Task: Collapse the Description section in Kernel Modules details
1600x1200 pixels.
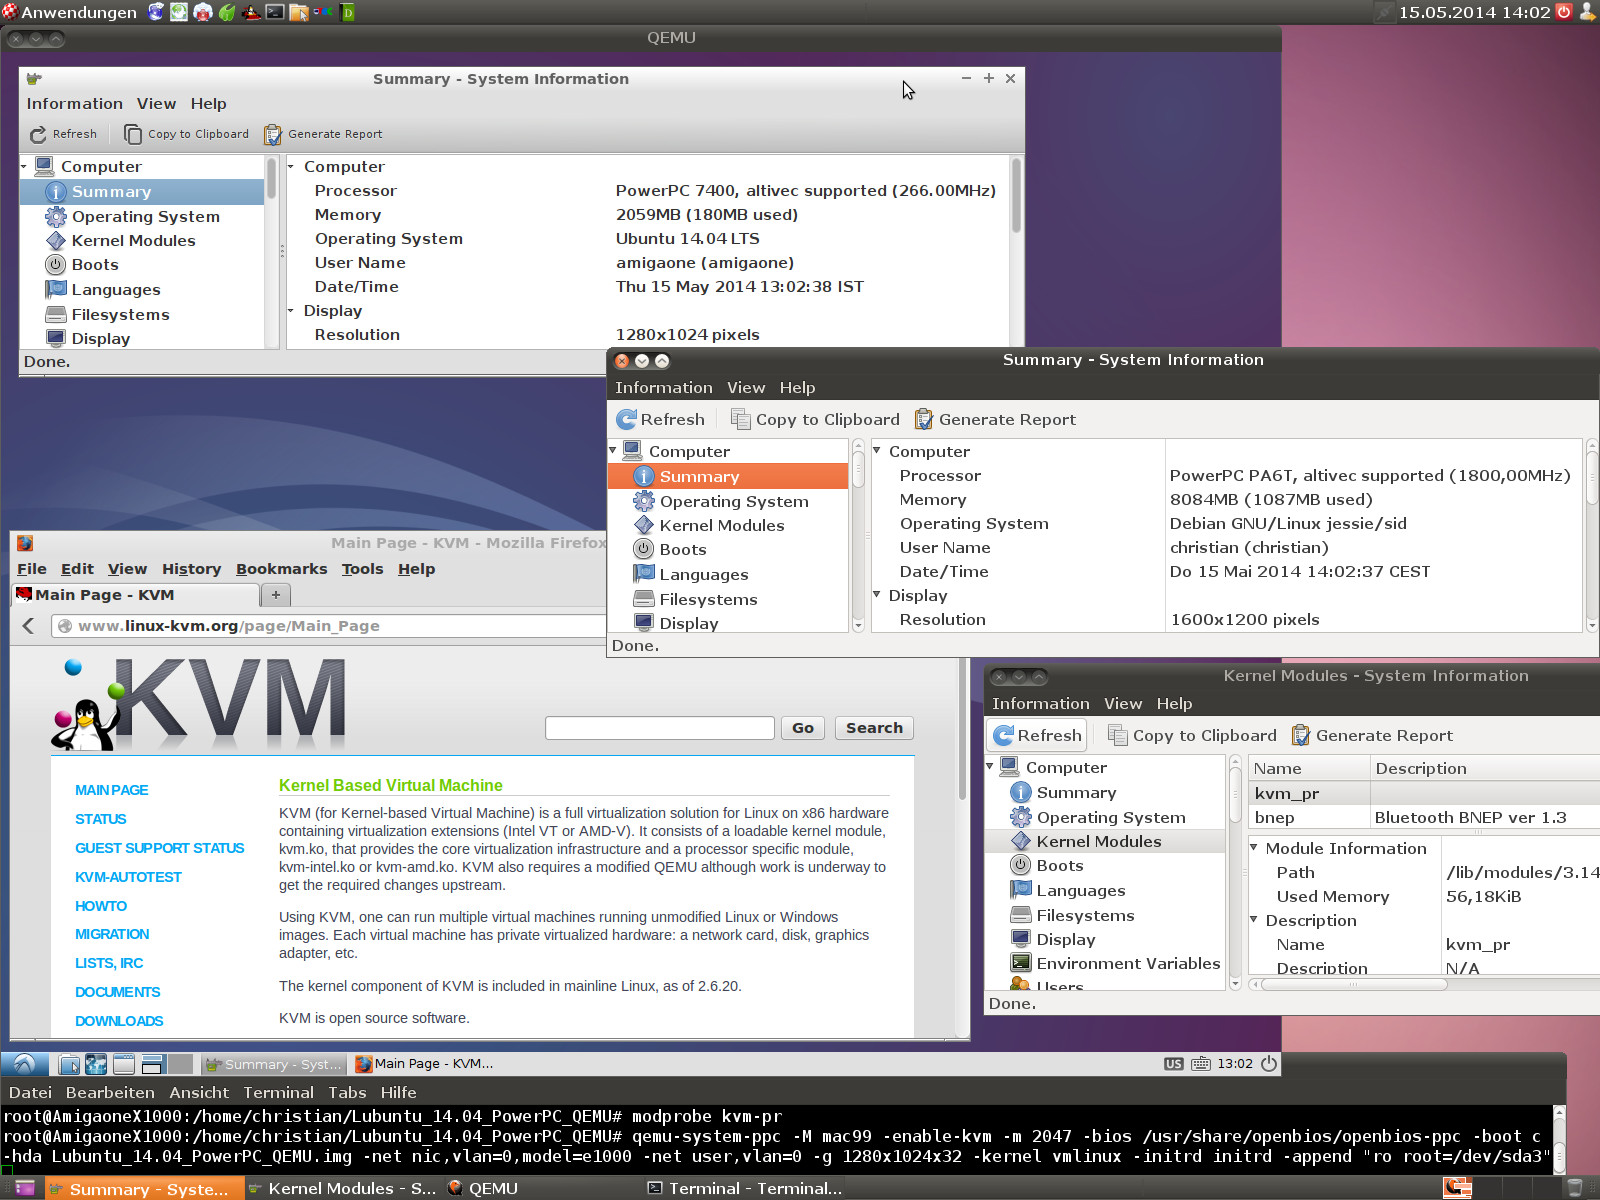Action: tap(1254, 920)
